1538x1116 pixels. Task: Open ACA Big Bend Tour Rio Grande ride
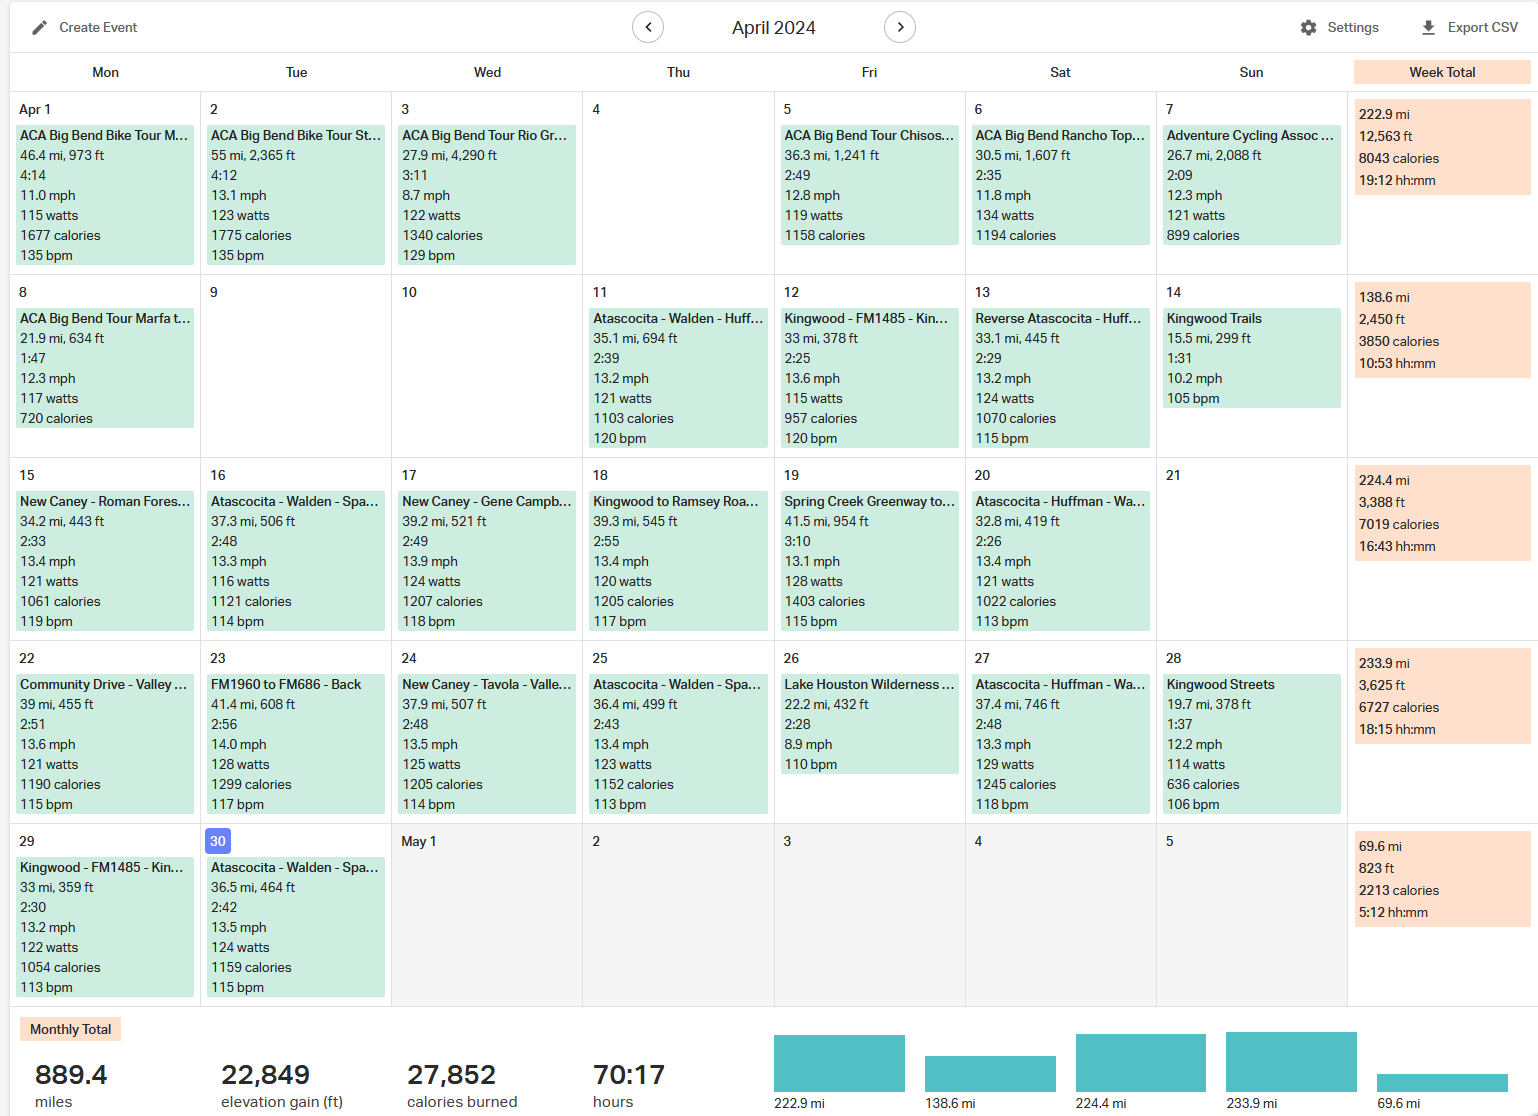[487, 195]
